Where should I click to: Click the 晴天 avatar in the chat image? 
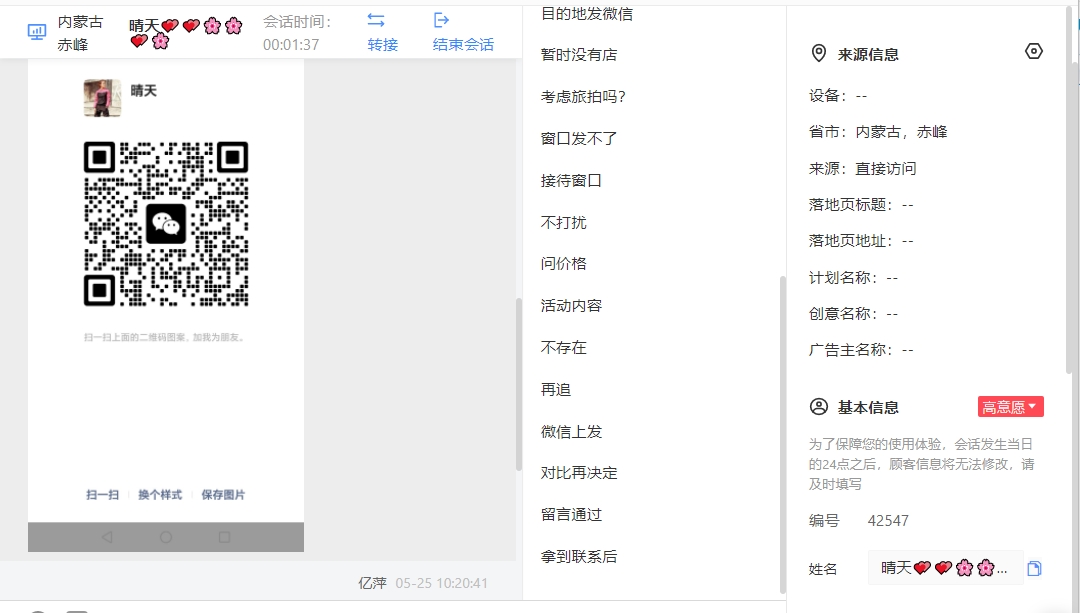coord(102,98)
